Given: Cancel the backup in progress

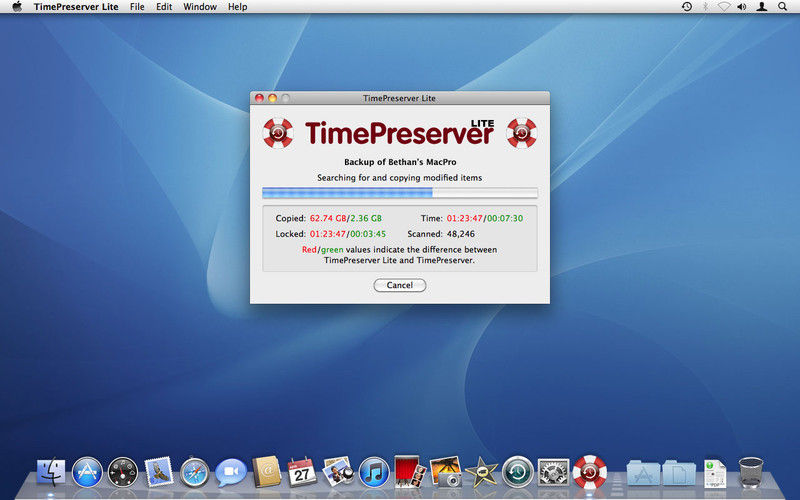Looking at the screenshot, I should click(399, 285).
